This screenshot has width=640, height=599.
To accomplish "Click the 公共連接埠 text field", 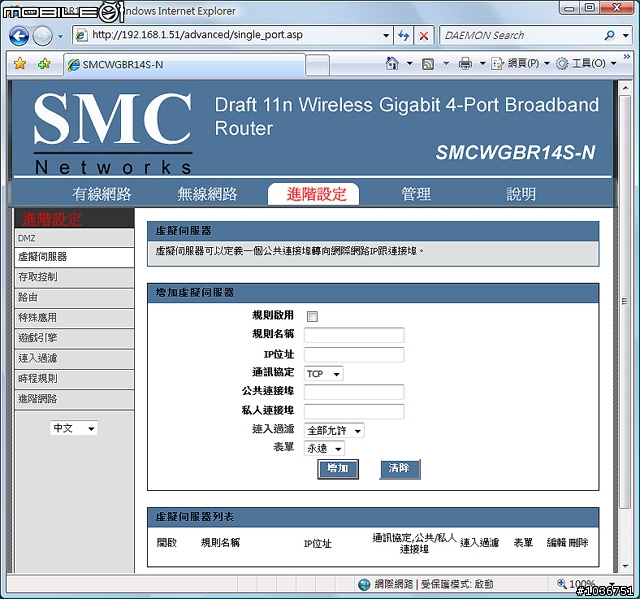I will pos(354,391).
